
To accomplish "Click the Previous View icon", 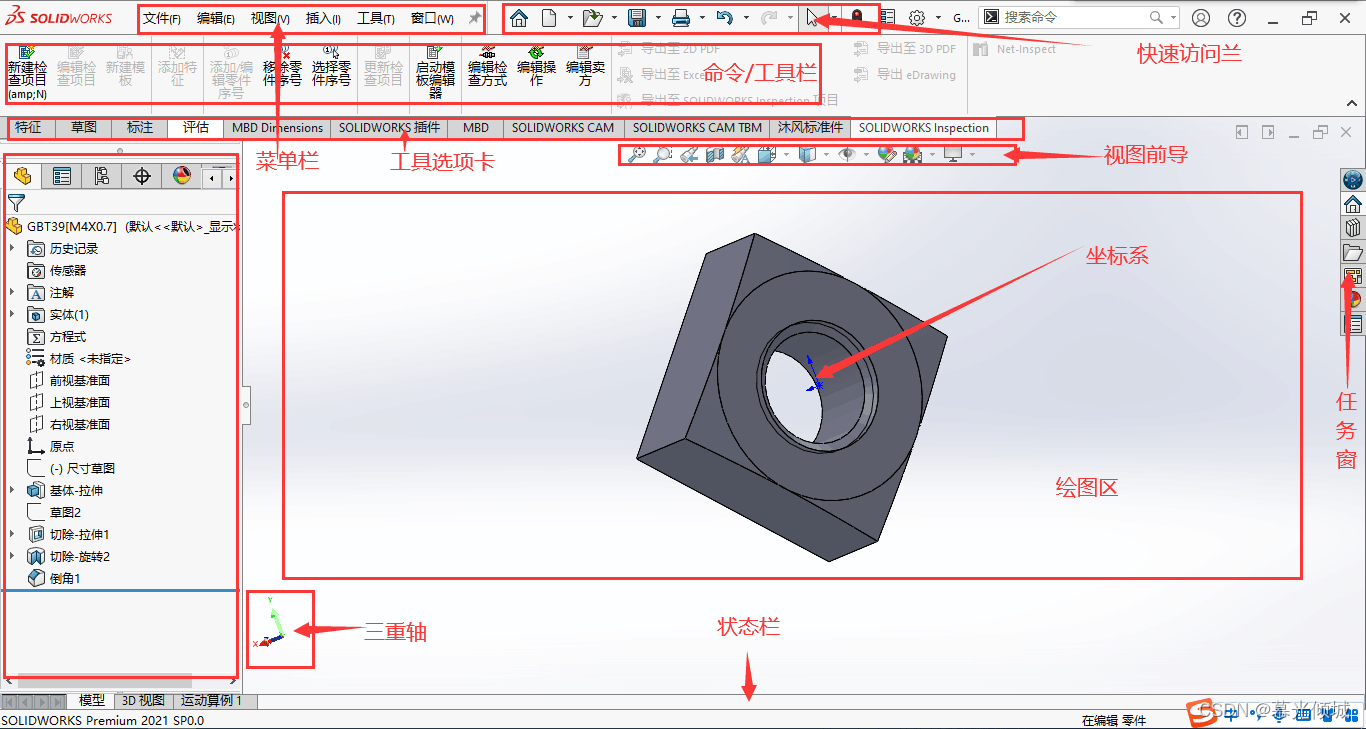I will 688,154.
